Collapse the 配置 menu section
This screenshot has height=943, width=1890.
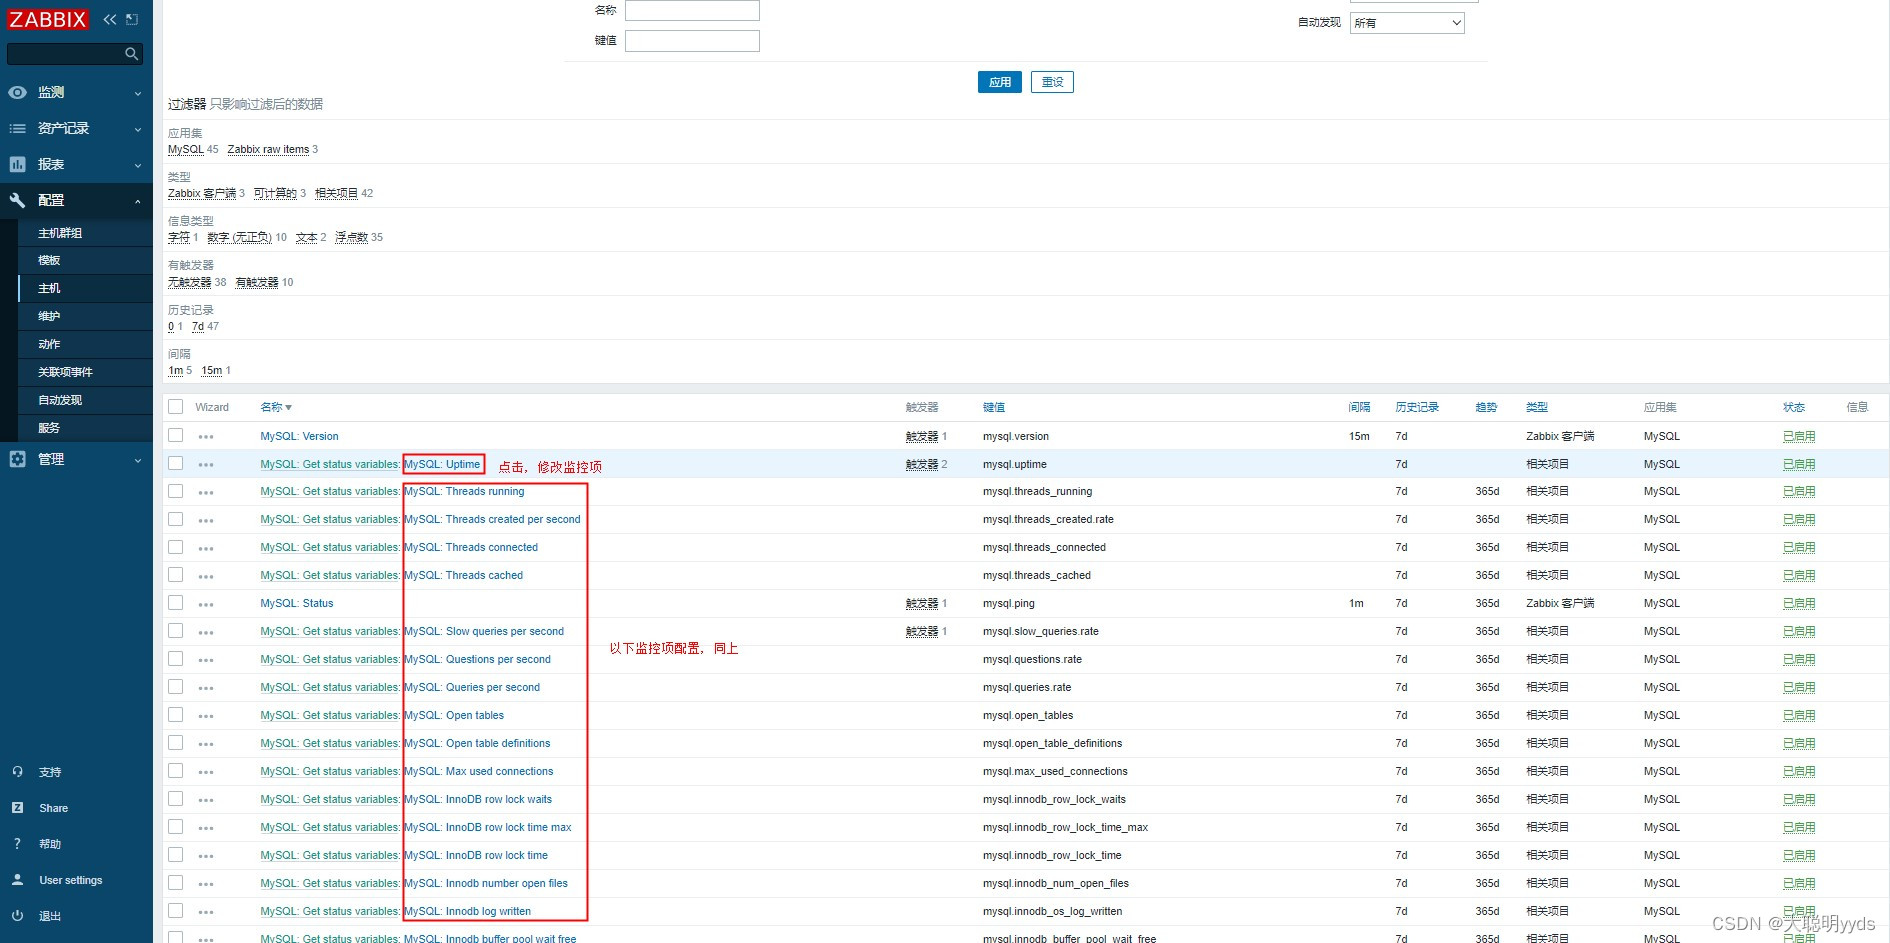click(x=138, y=201)
